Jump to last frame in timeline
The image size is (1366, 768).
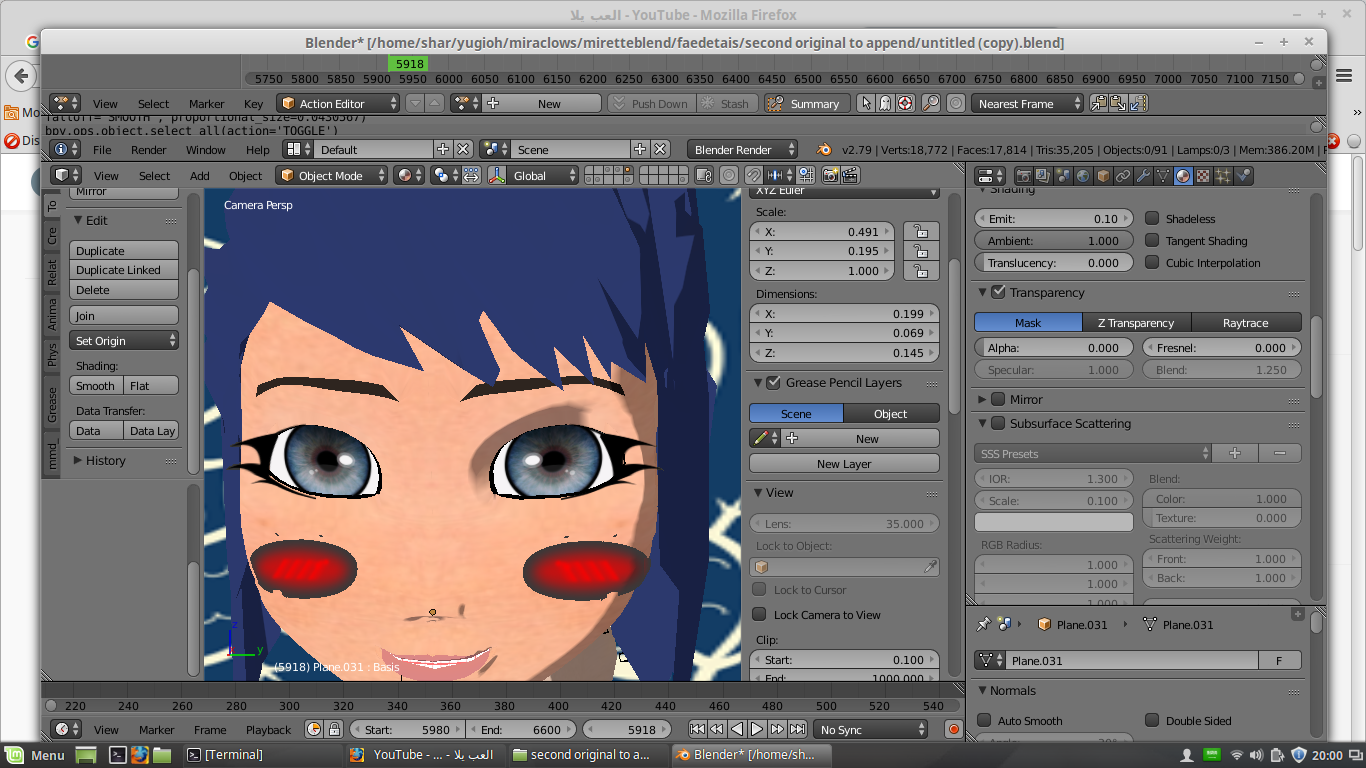click(797, 730)
